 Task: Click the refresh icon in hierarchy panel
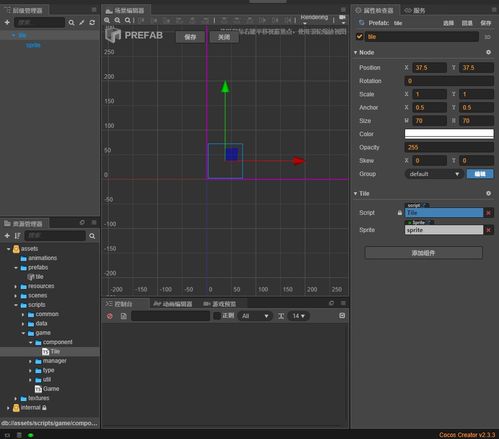[92, 22]
